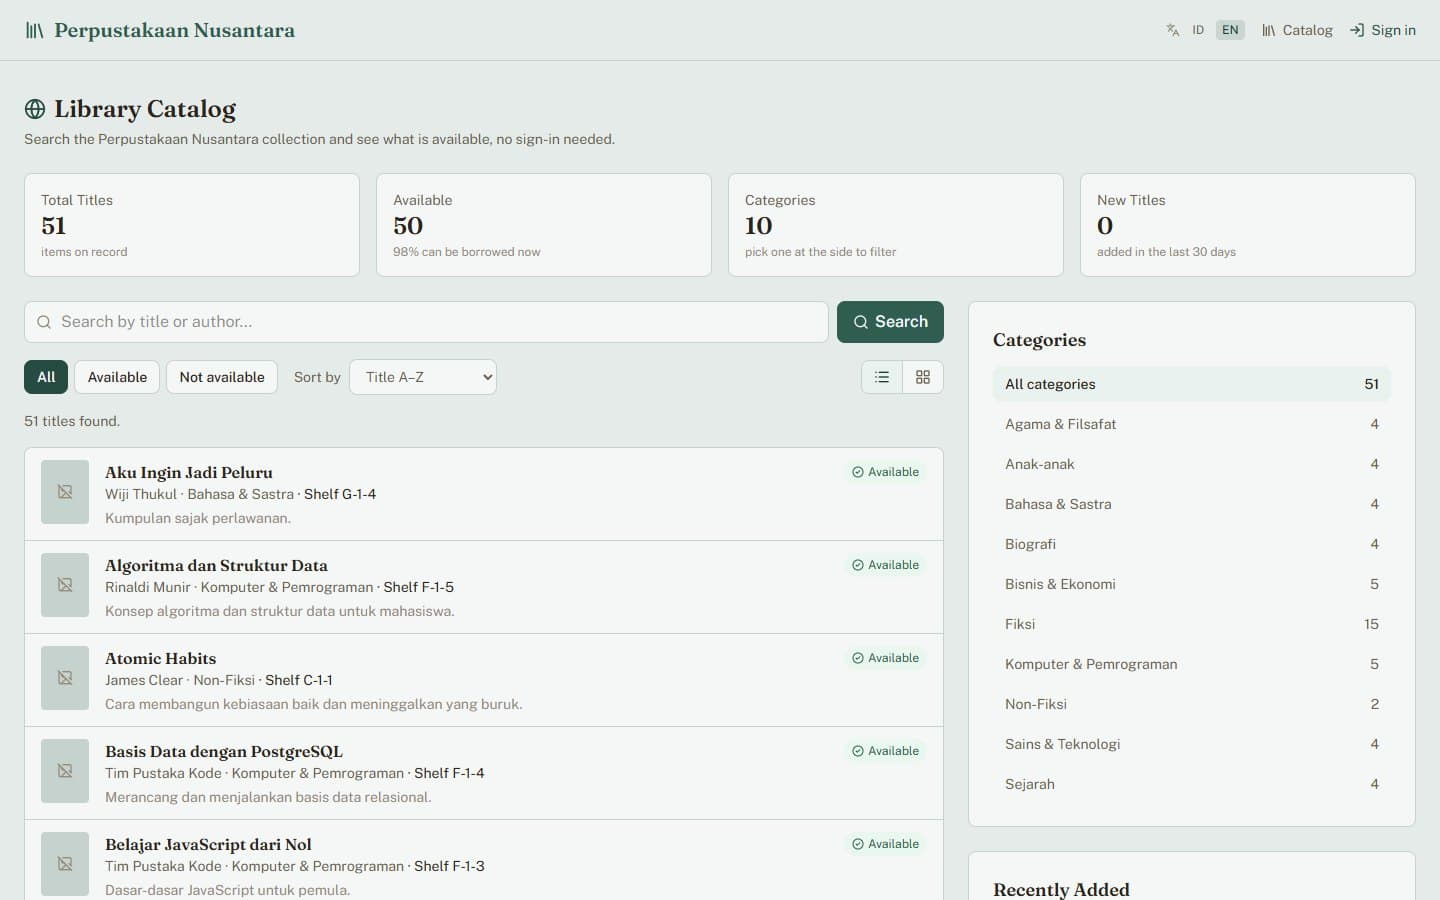Screen dimensions: 1440x900
Task: Select the All filter
Action: coord(46,377)
